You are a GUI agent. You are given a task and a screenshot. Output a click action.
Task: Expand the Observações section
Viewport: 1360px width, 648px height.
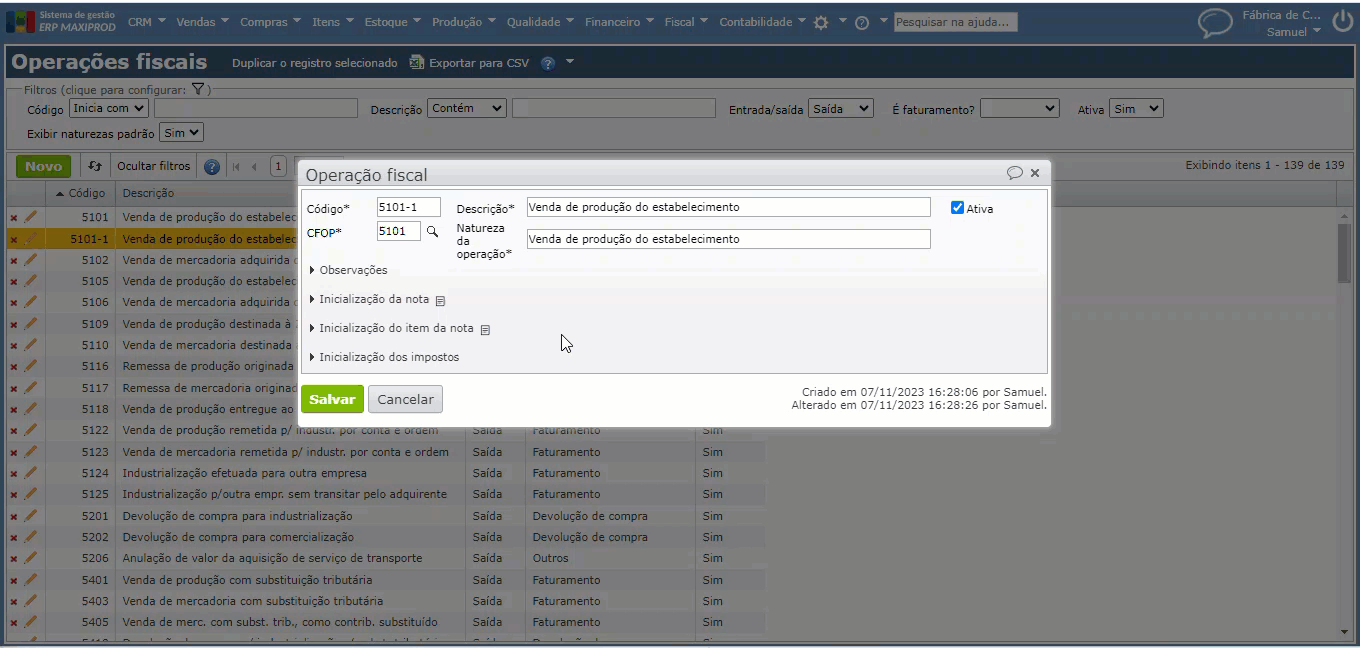click(349, 270)
